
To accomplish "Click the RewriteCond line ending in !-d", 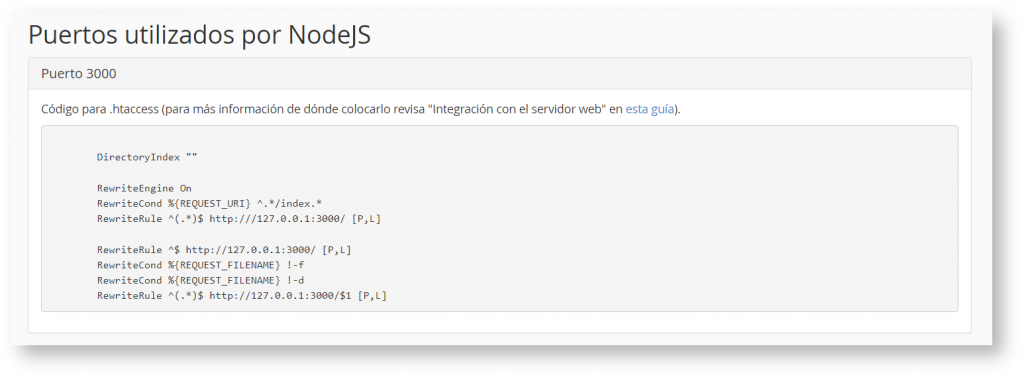I will pos(200,280).
